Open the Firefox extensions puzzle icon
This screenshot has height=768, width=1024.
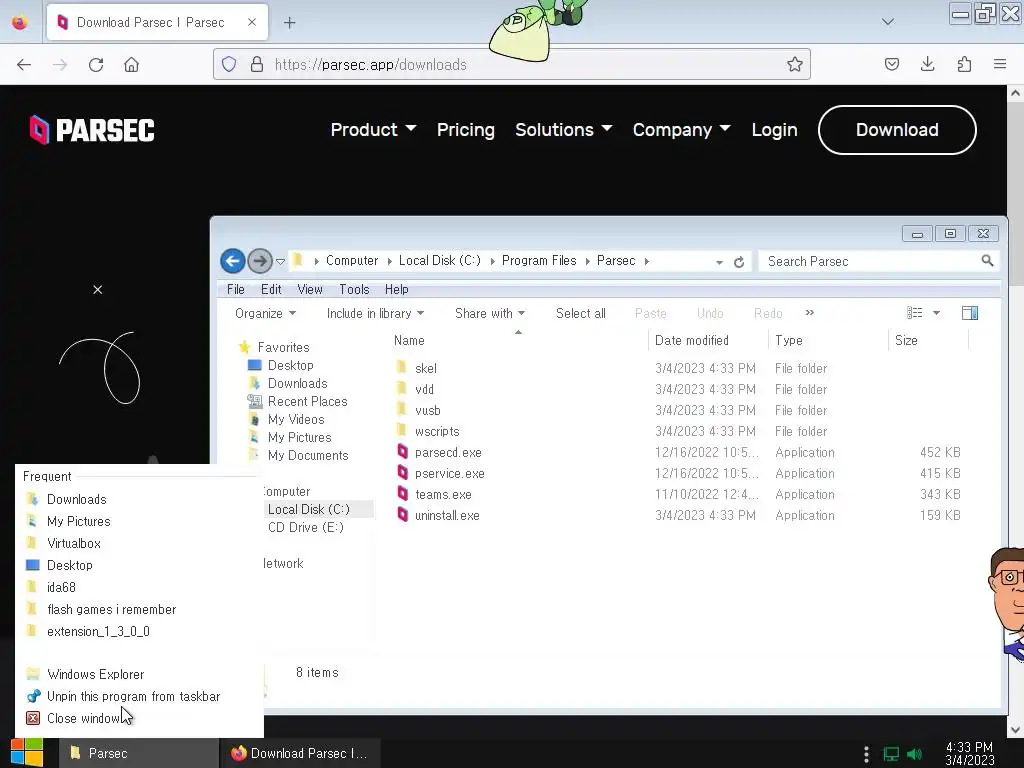pyautogui.click(x=964, y=64)
